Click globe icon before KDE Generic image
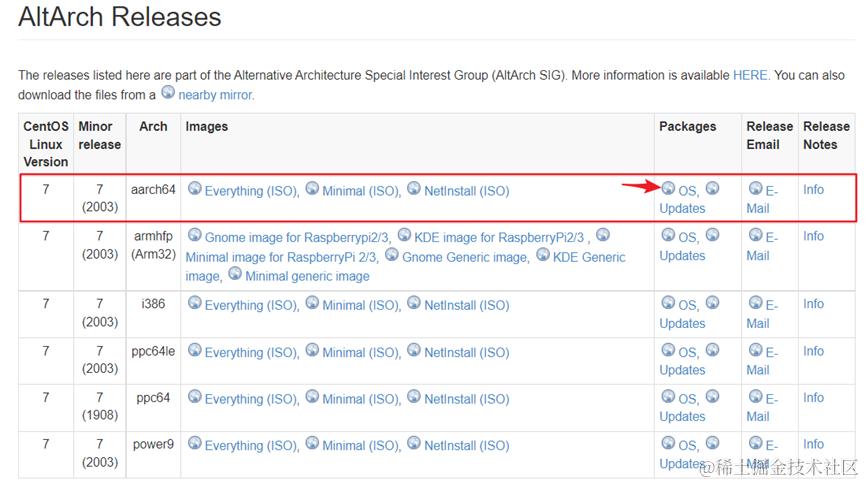The width and height of the screenshot is (865, 484). [543, 254]
